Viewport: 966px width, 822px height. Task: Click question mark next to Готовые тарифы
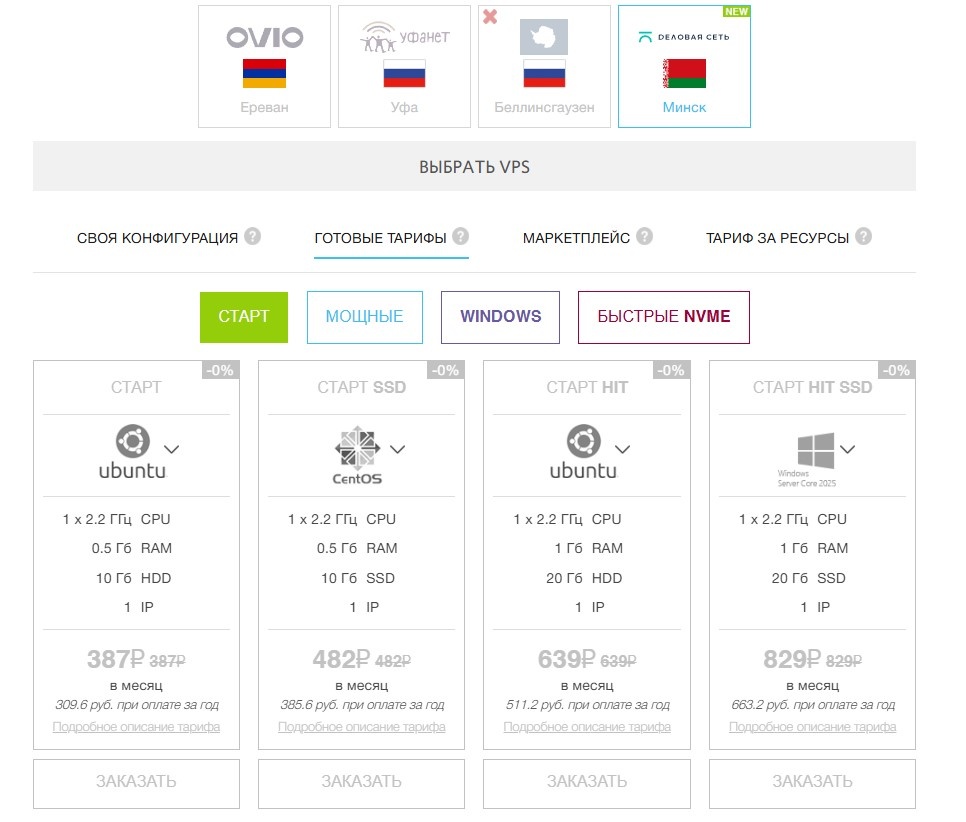click(461, 237)
